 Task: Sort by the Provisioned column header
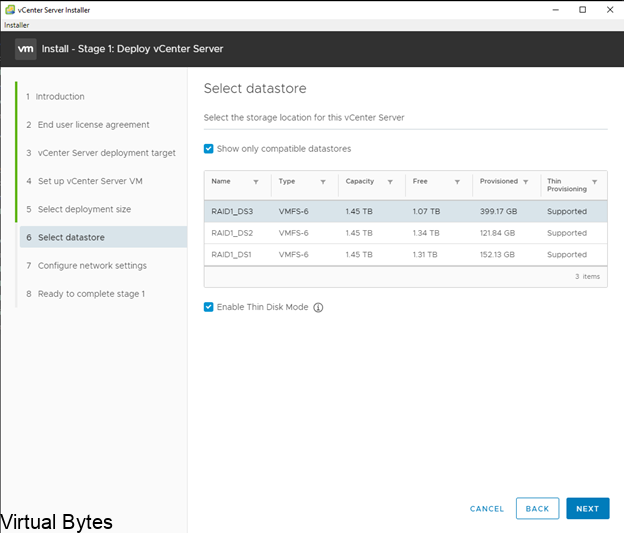499,182
